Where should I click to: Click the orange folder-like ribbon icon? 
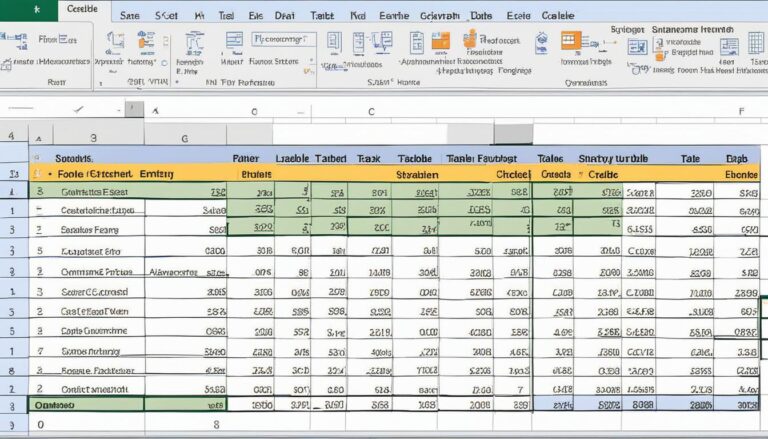pyautogui.click(x=440, y=41)
